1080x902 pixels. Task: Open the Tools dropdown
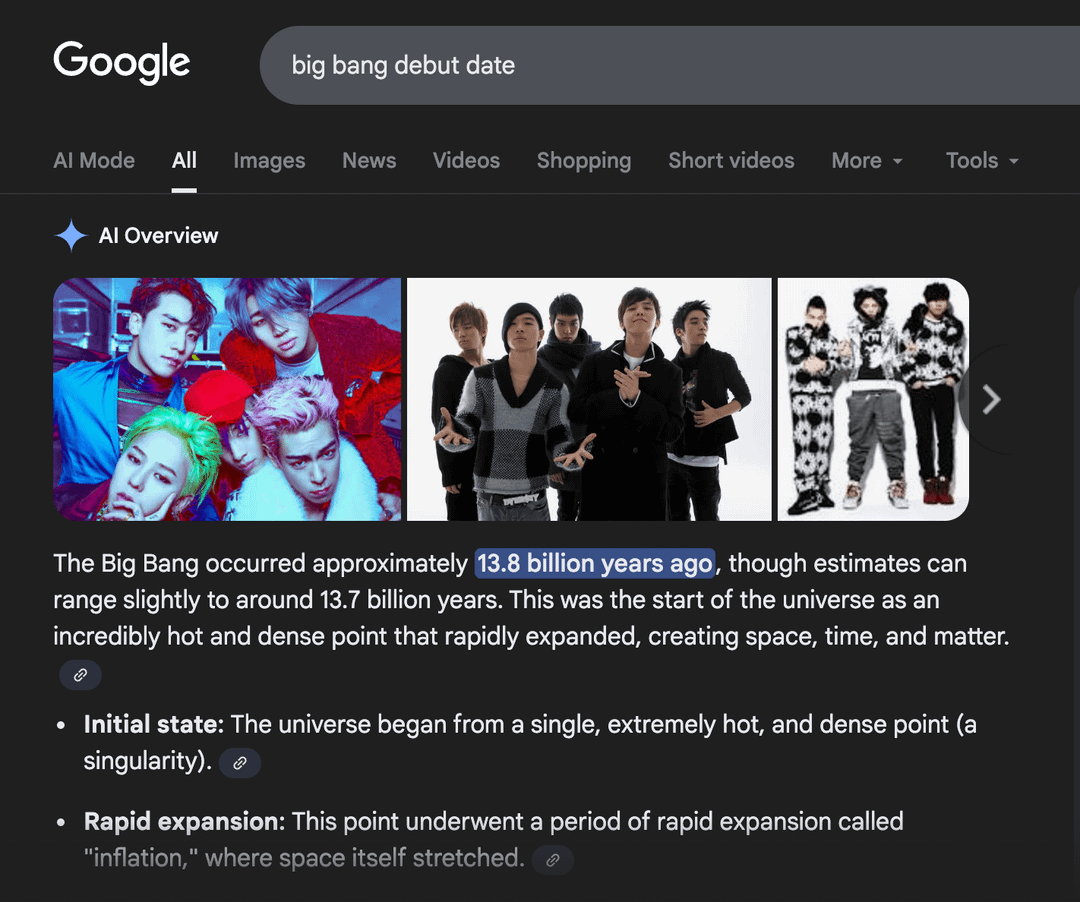coord(982,161)
